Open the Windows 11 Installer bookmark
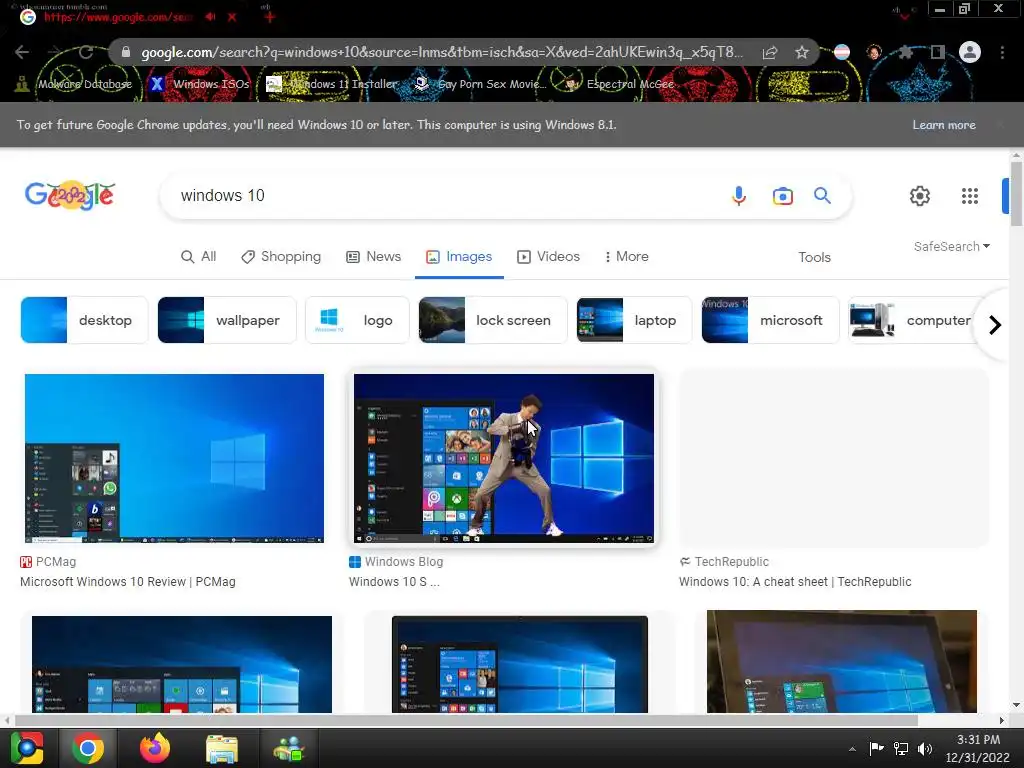This screenshot has width=1024, height=768. pyautogui.click(x=332, y=84)
